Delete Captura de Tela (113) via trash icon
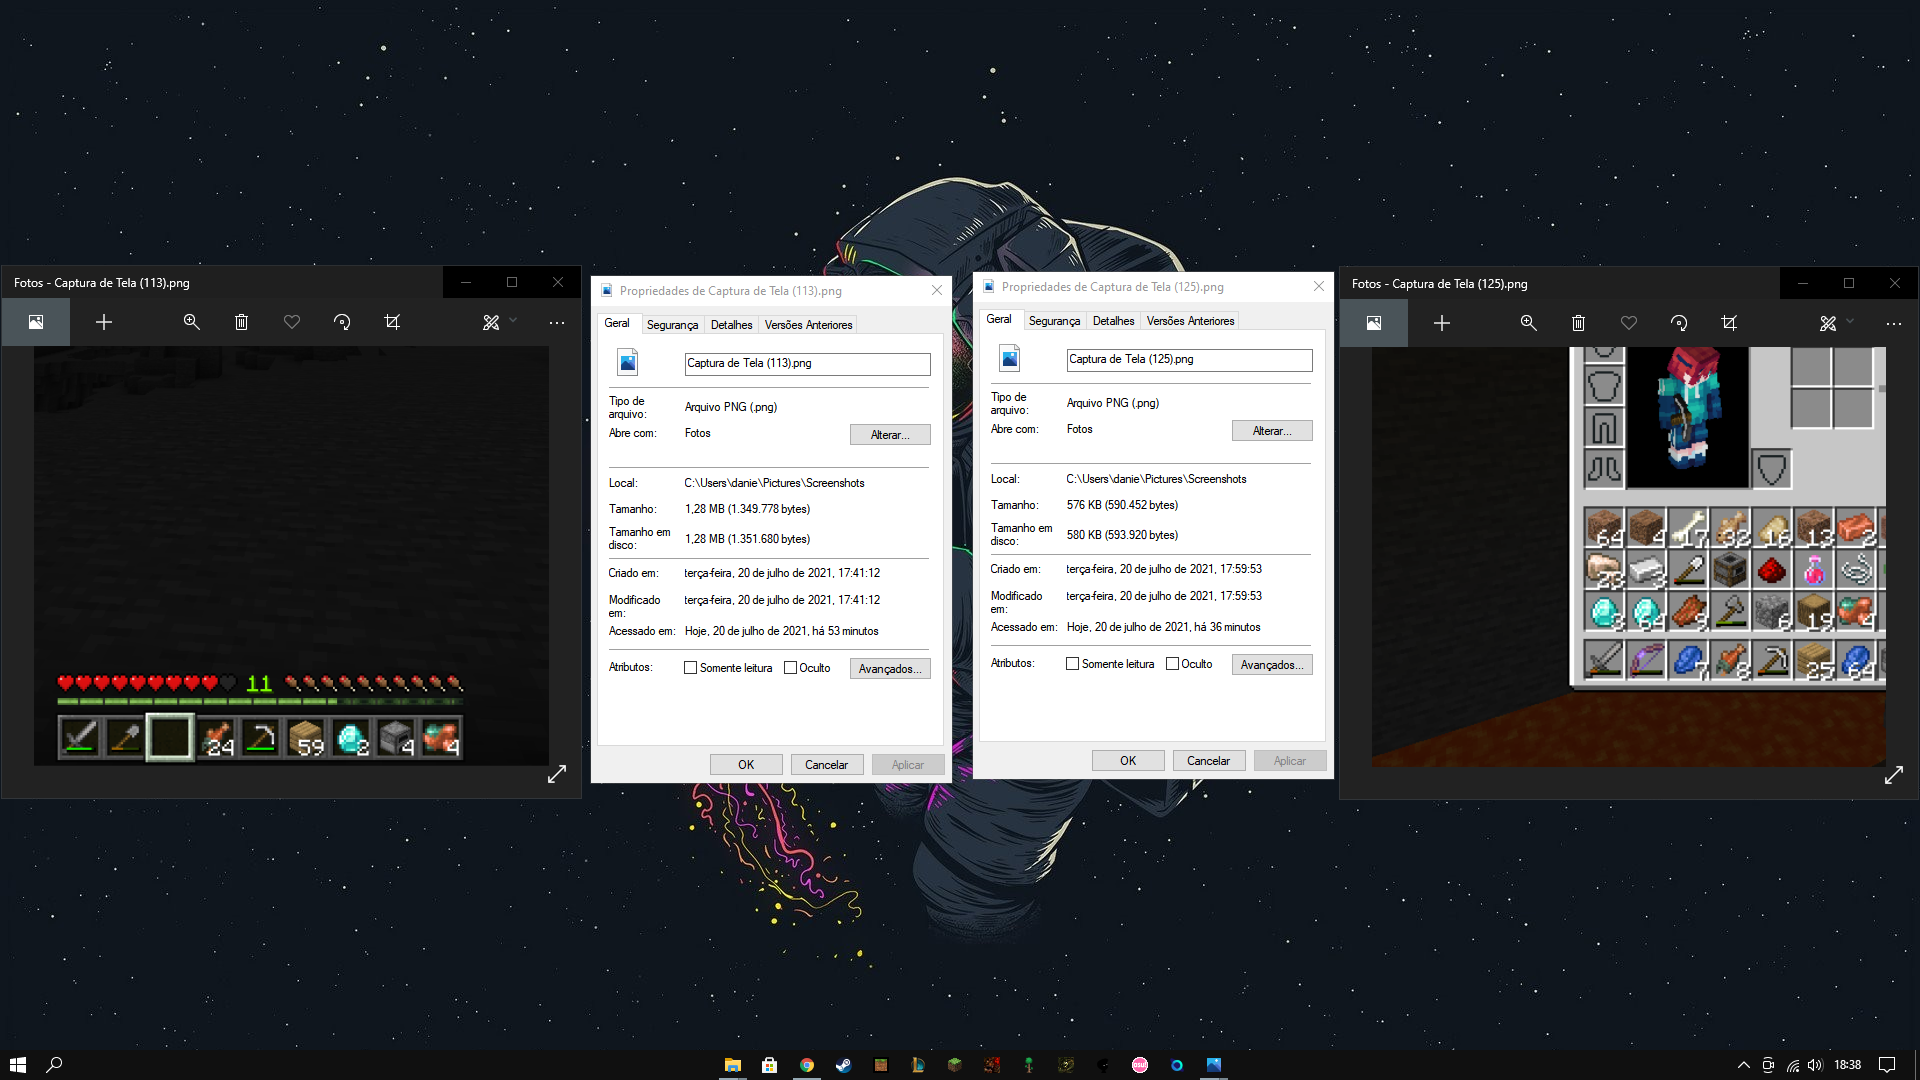 241,322
